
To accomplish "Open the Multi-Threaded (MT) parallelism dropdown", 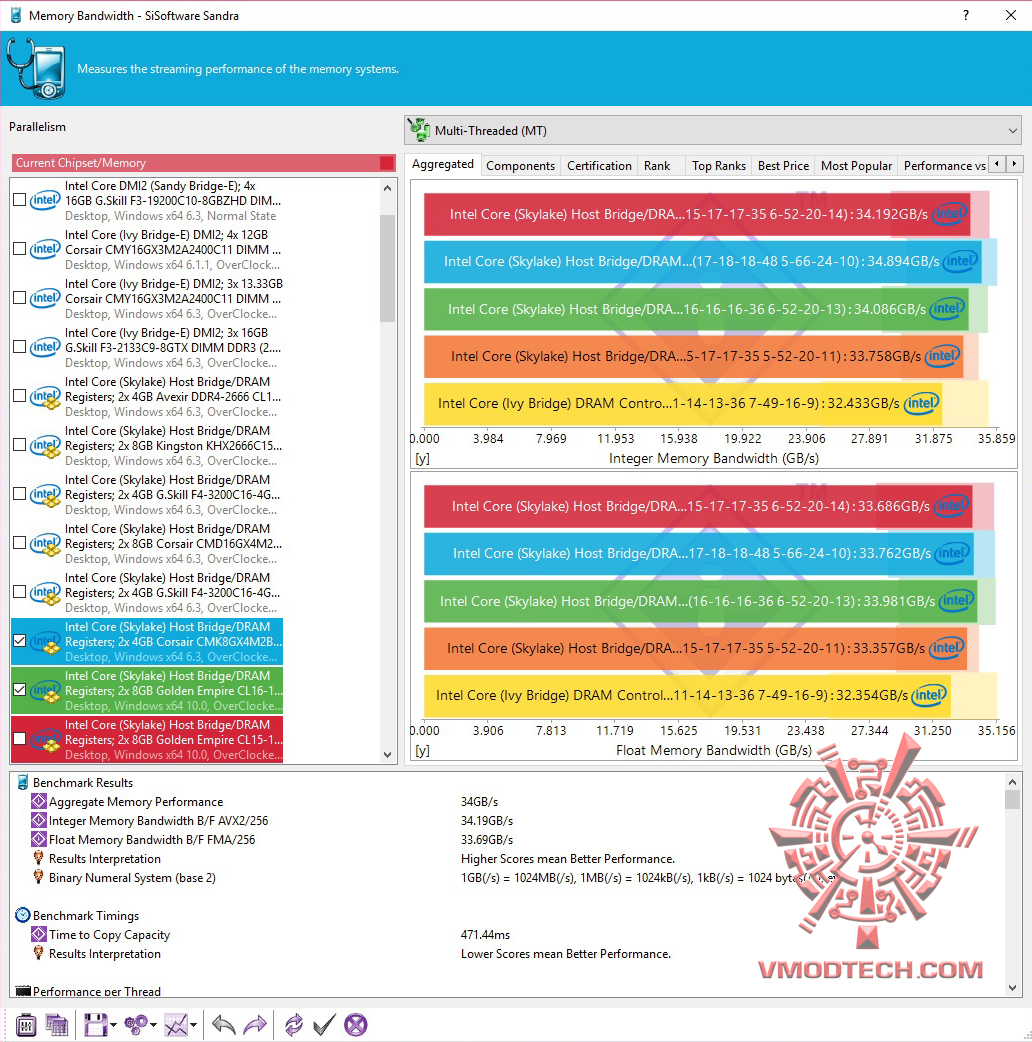I will click(x=713, y=130).
